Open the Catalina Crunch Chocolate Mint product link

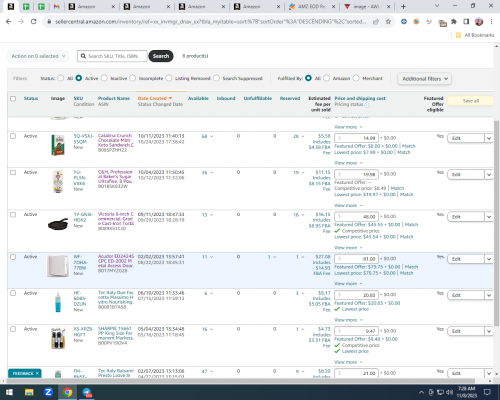pos(116,140)
